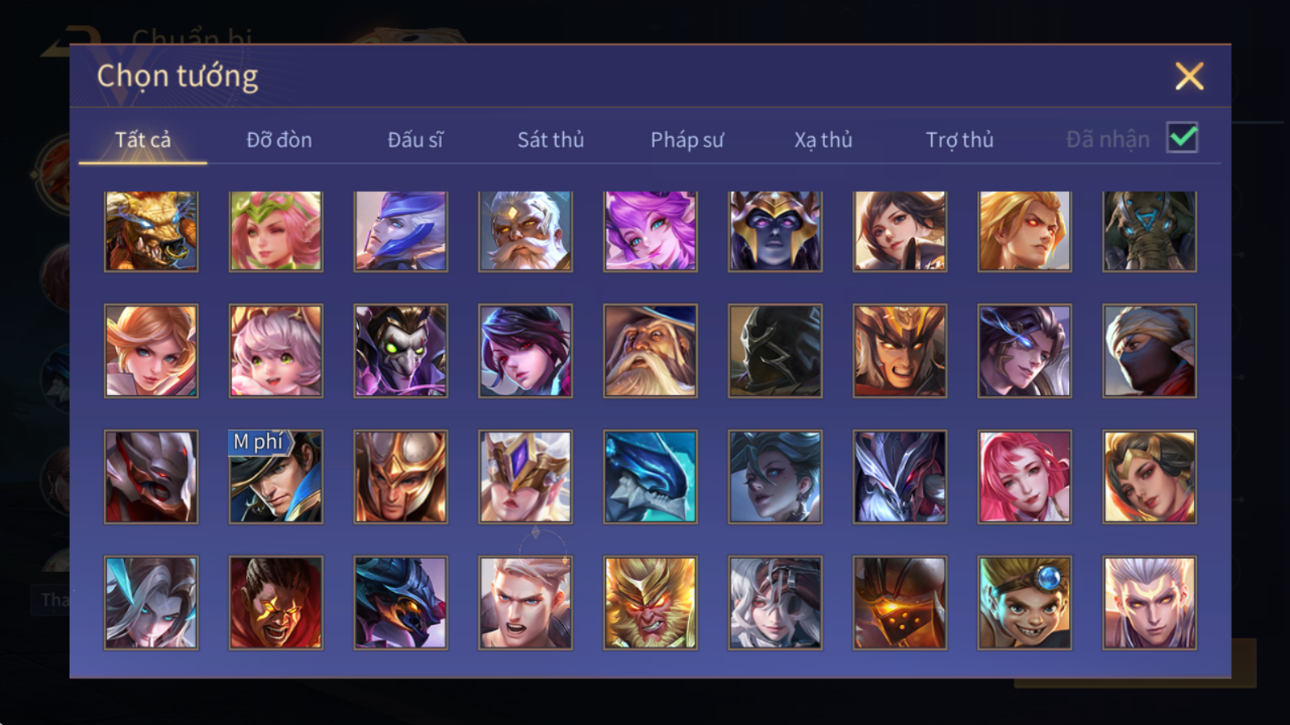
Task: Select the golden dragon beast hero portrait
Action: tap(151, 231)
